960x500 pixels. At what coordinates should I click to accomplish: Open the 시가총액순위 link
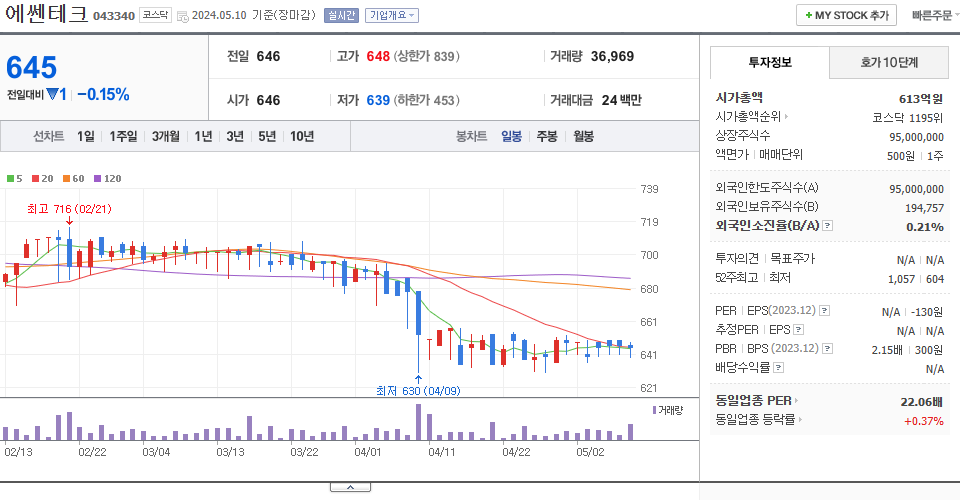pyautogui.click(x=751, y=116)
